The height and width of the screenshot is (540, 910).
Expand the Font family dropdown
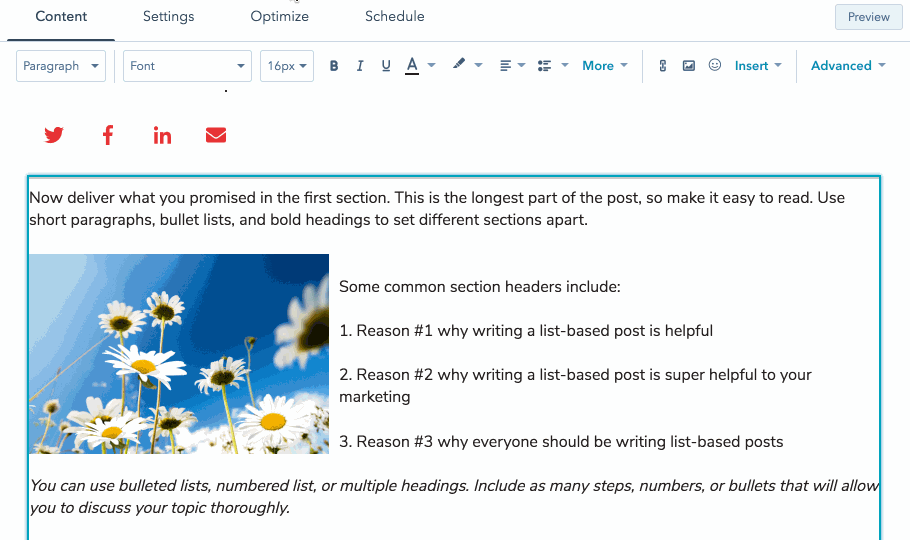pyautogui.click(x=187, y=66)
